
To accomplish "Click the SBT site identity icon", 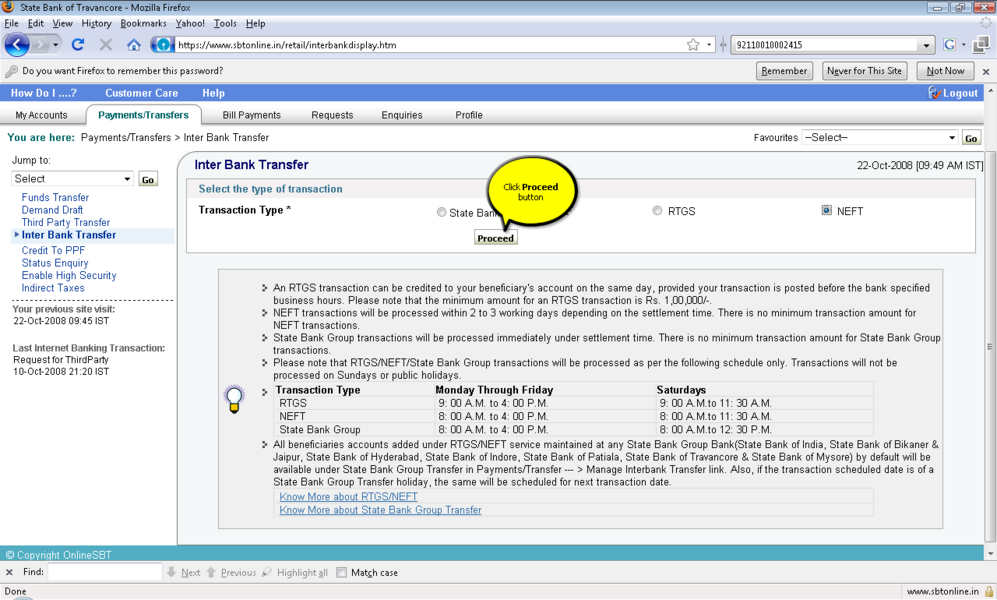I will (x=162, y=45).
